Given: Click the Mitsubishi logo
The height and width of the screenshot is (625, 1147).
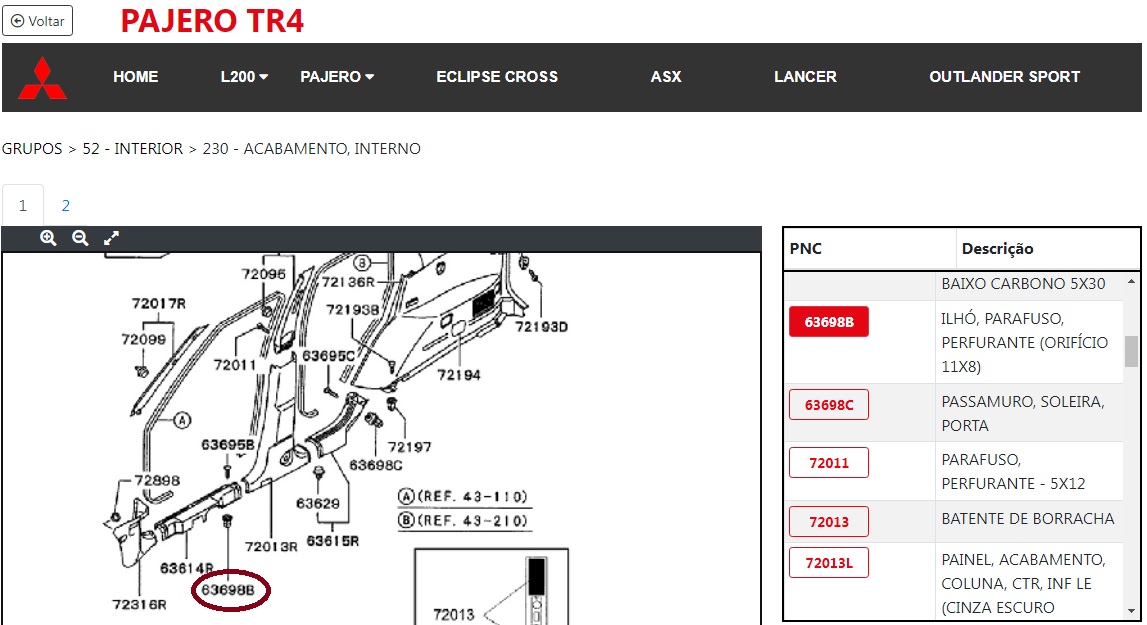Looking at the screenshot, I should point(42,78).
